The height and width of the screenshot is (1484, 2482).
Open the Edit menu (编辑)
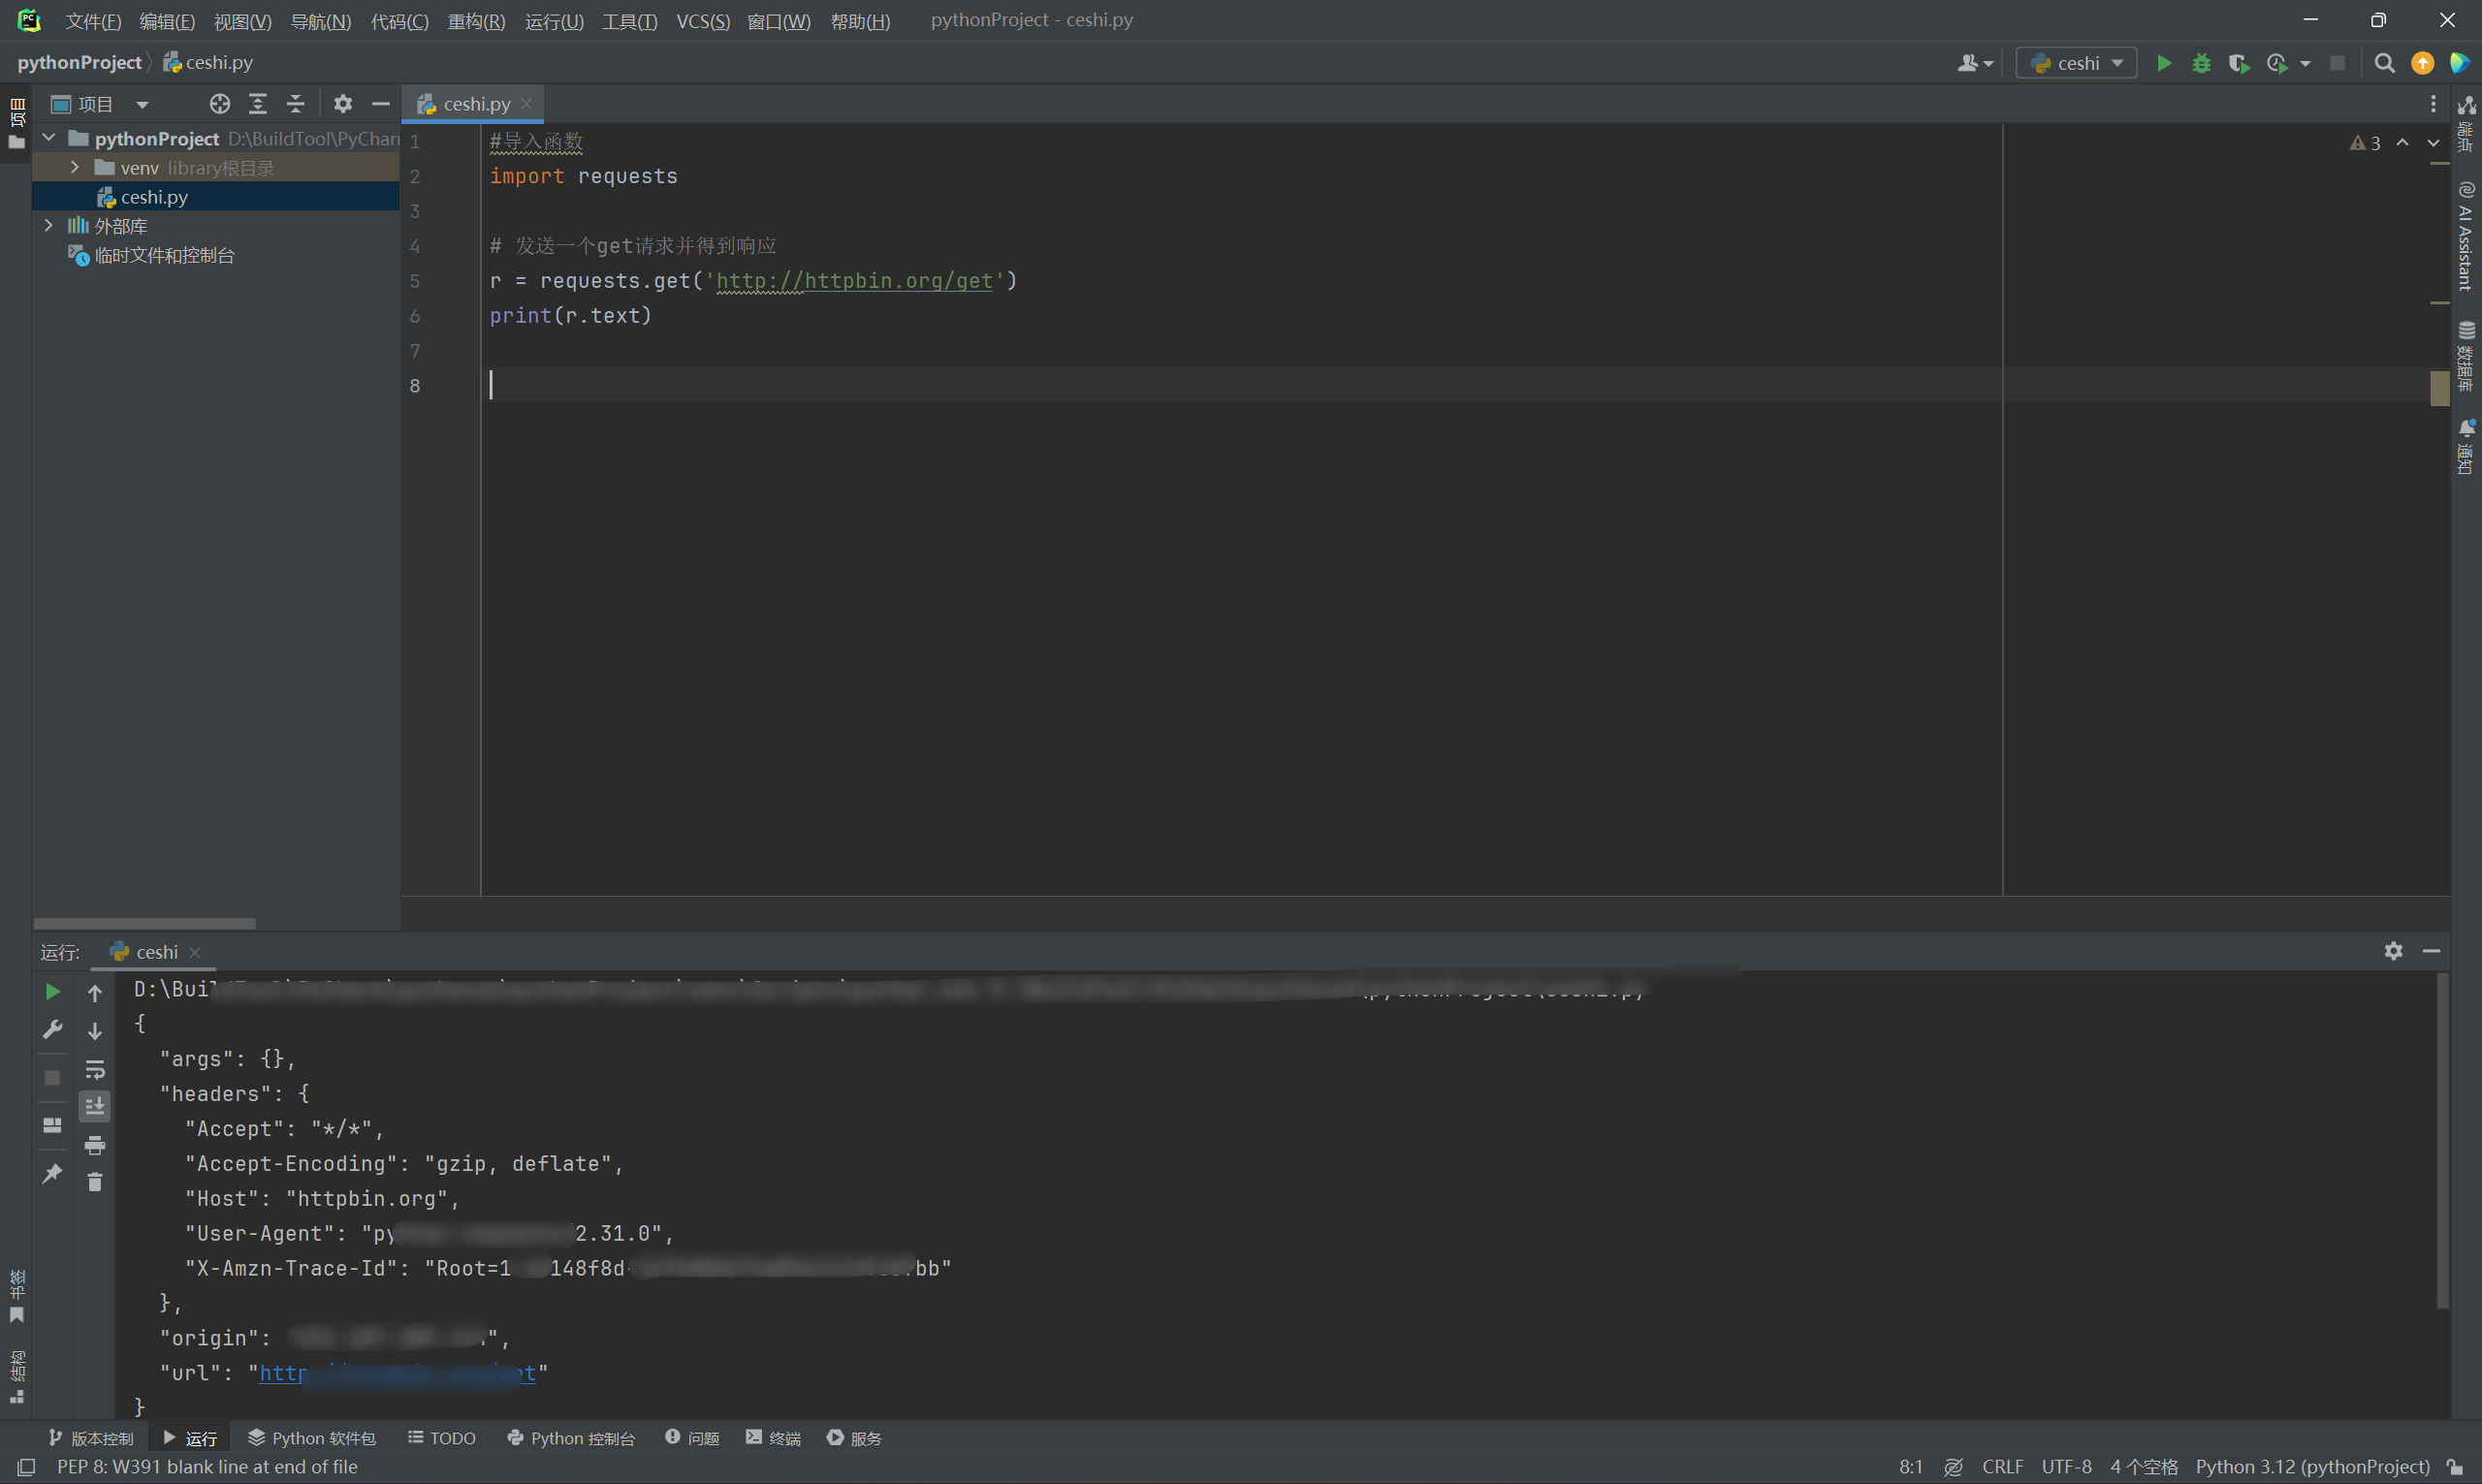coord(167,21)
